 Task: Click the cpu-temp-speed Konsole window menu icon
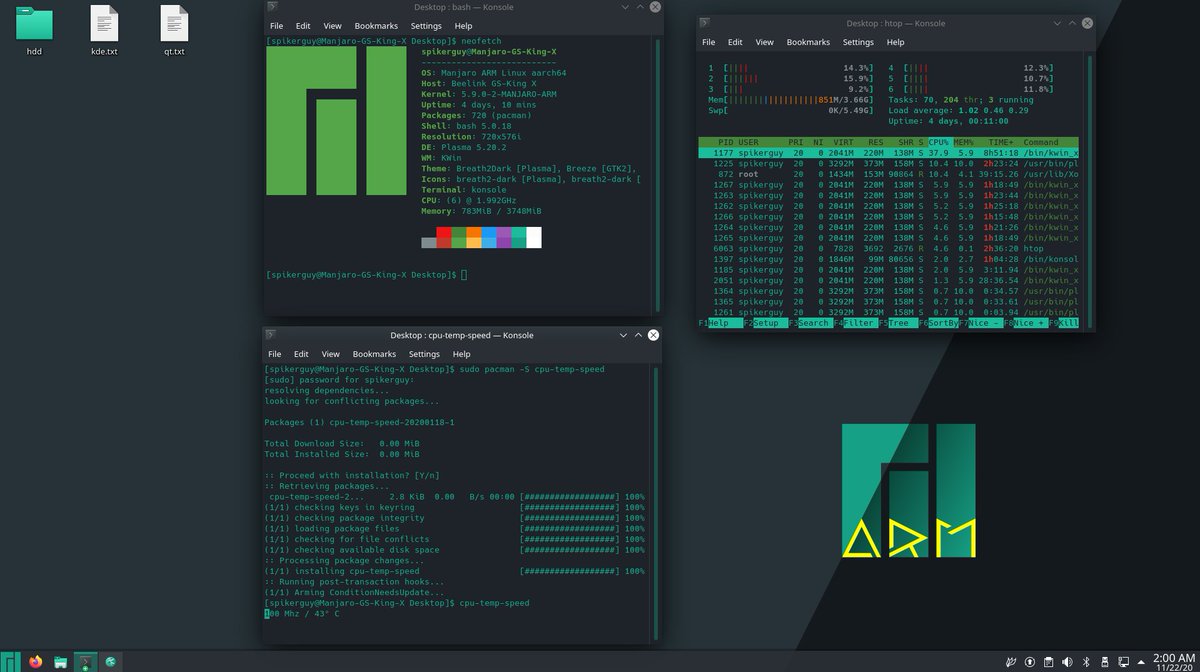(x=272, y=335)
